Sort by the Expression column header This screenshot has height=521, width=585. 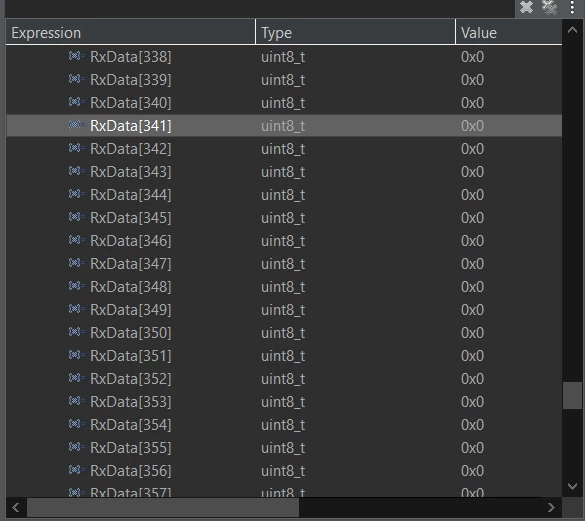click(x=131, y=32)
